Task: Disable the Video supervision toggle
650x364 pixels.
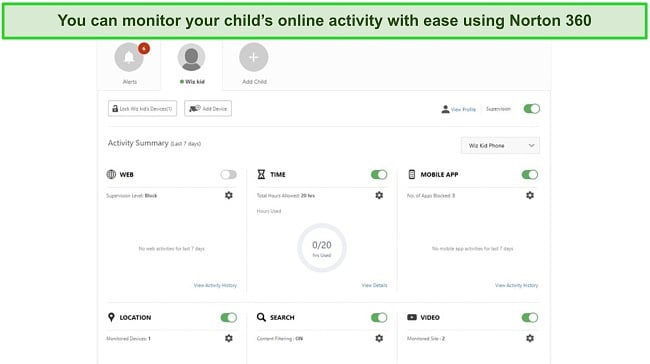Action: pyautogui.click(x=530, y=318)
